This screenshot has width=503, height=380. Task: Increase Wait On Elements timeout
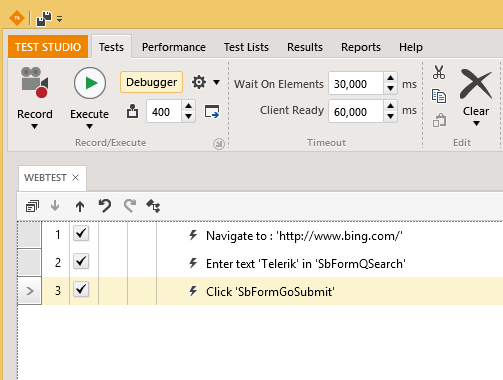point(390,78)
